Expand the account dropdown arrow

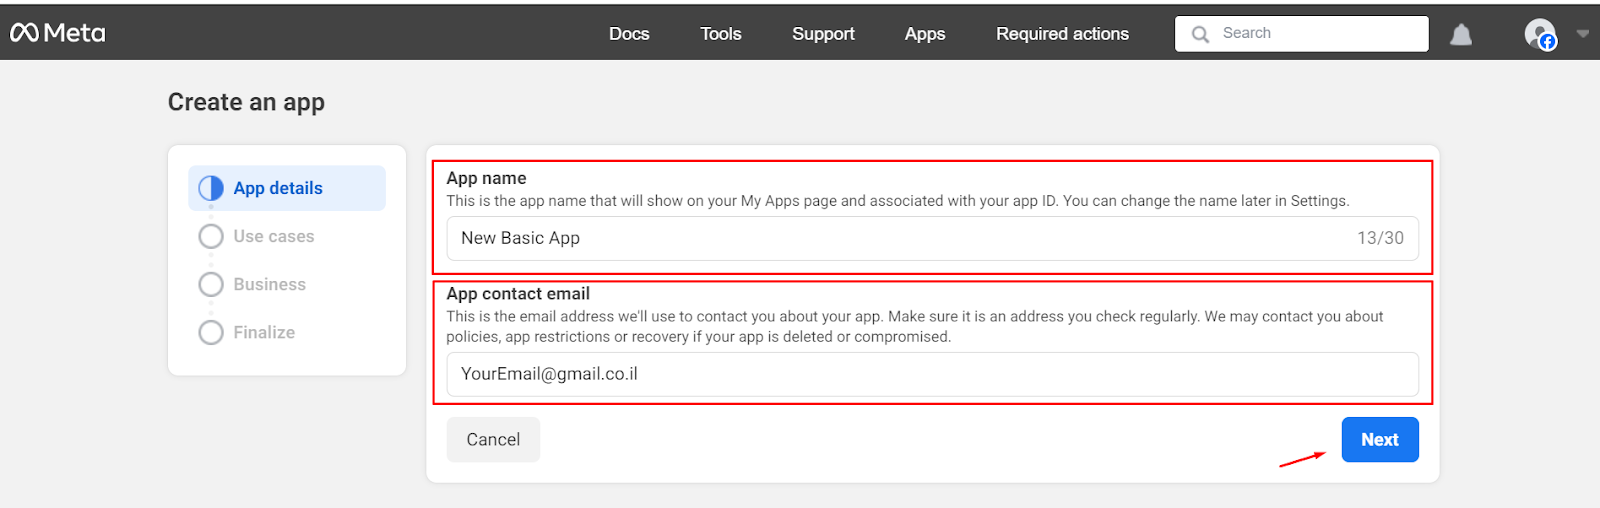click(1582, 34)
